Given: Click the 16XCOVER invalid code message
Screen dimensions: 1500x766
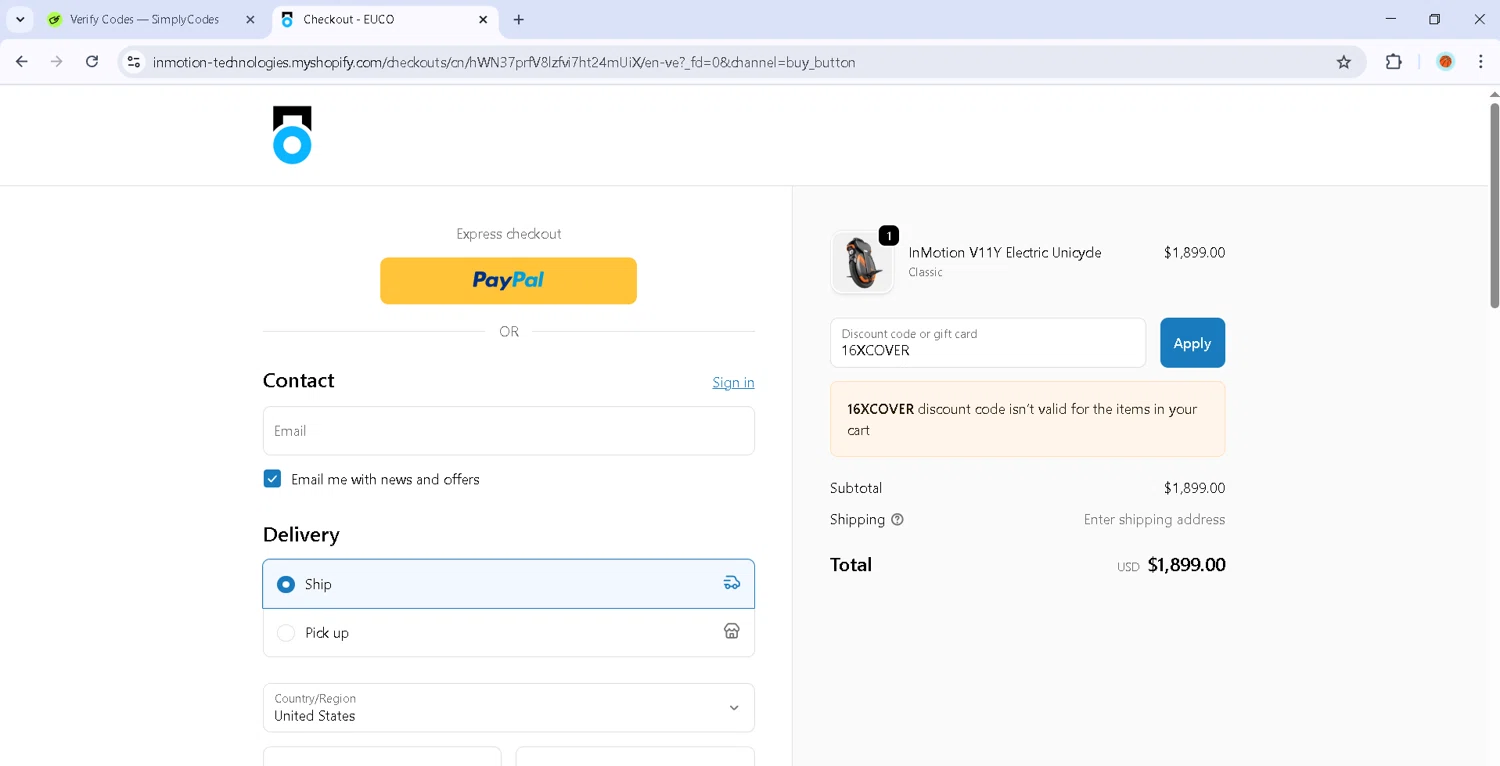Looking at the screenshot, I should click(1027, 419).
